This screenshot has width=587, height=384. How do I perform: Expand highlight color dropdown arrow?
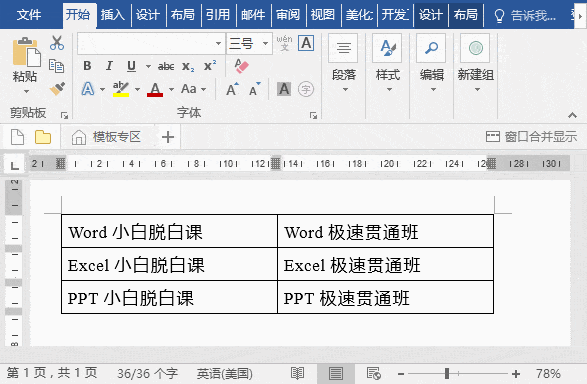[x=137, y=89]
